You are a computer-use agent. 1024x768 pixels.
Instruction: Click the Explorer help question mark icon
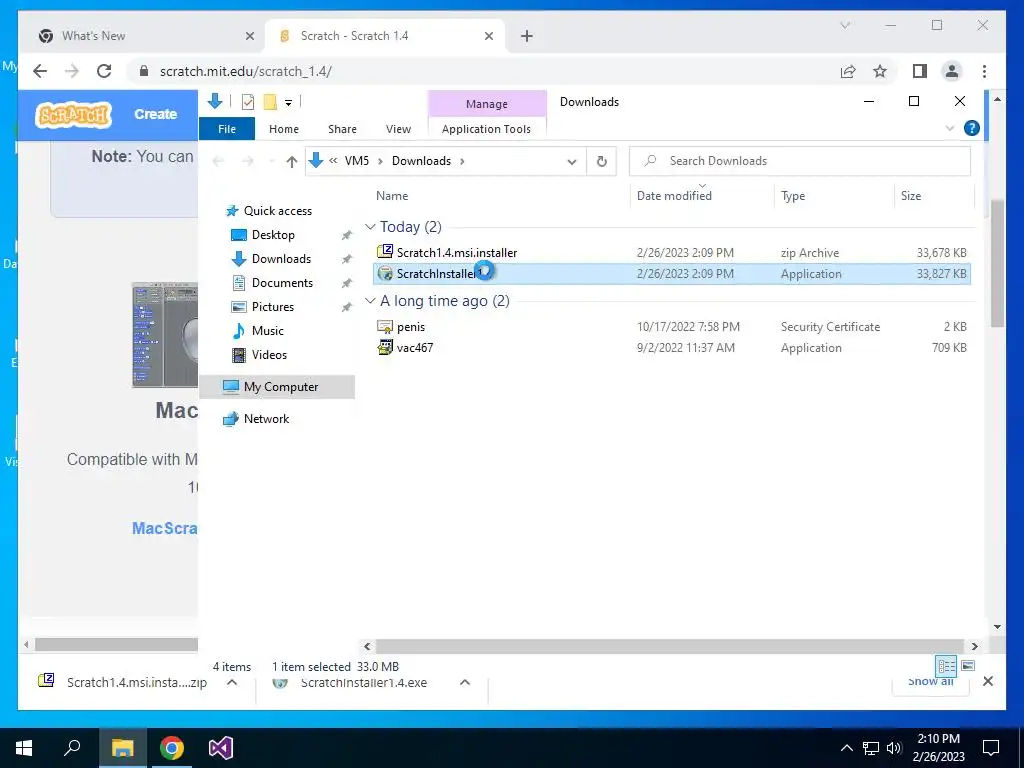point(972,128)
